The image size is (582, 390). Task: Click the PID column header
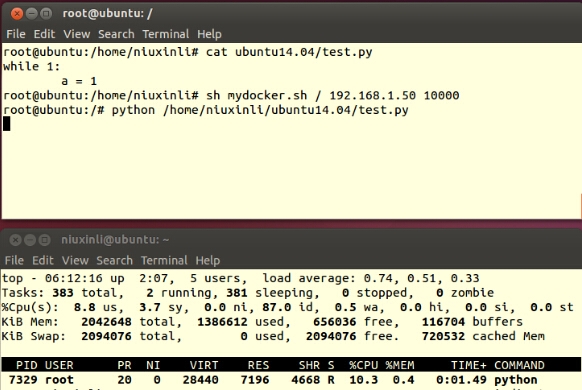tap(26, 366)
